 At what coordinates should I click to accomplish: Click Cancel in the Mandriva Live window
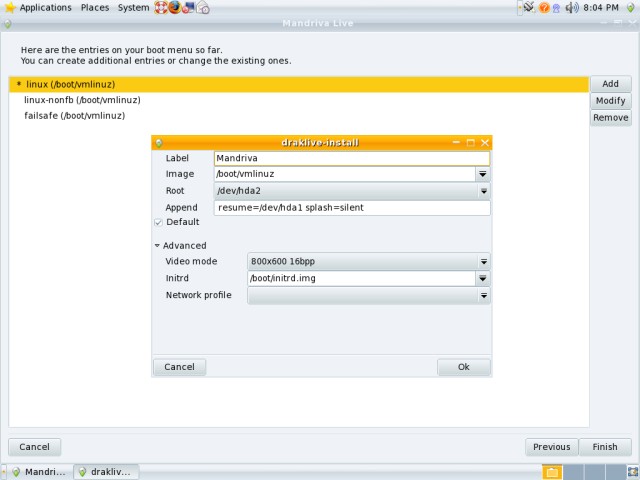35,447
